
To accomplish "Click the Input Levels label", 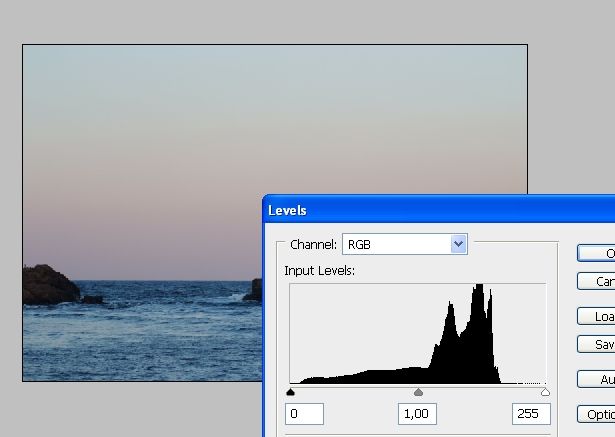I will pos(319,271).
